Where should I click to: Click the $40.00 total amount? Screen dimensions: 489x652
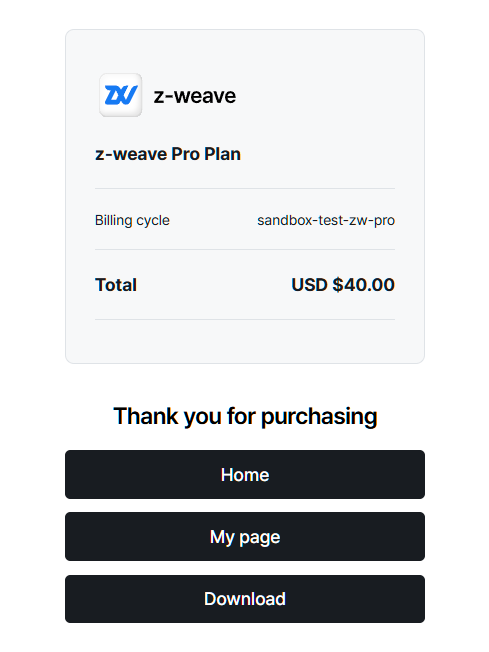pyautogui.click(x=363, y=285)
